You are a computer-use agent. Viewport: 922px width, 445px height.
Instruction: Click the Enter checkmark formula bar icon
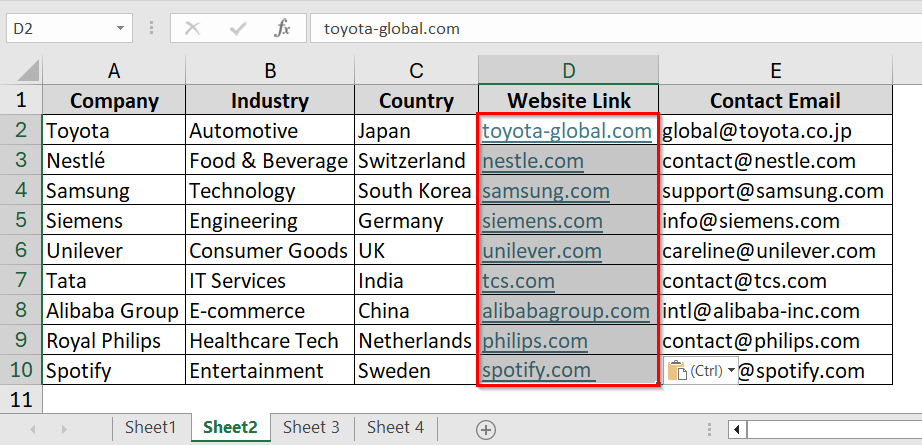pyautogui.click(x=237, y=28)
